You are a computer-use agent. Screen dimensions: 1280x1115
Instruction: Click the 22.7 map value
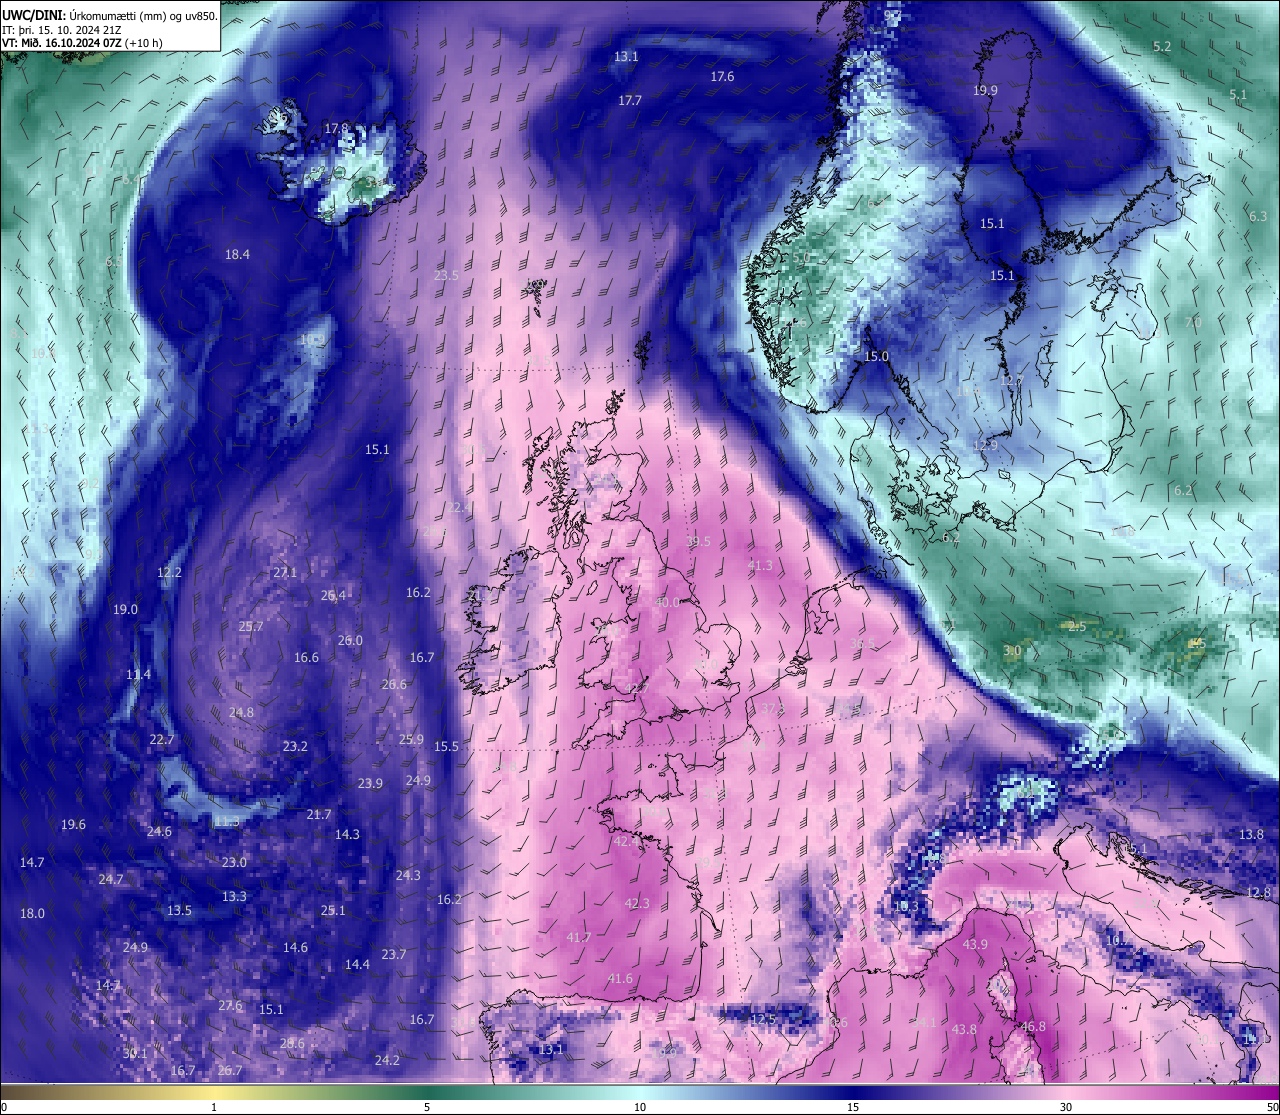click(x=161, y=739)
